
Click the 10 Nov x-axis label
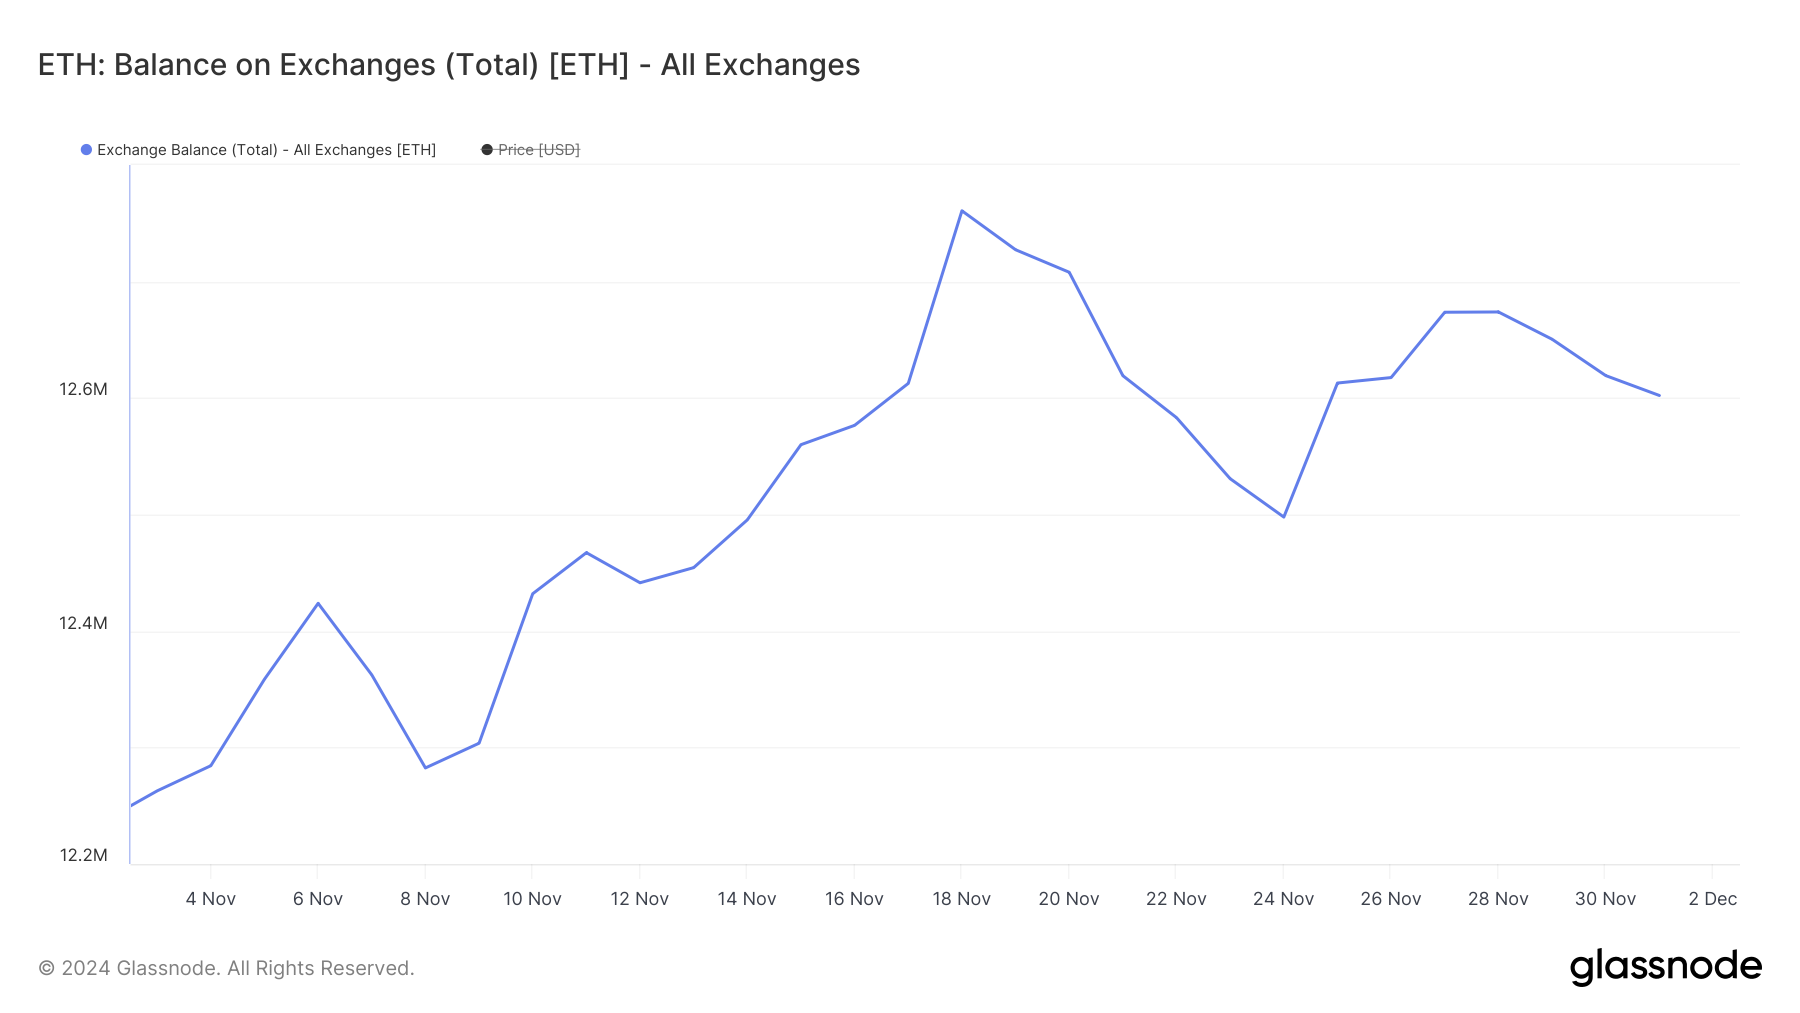(x=532, y=899)
